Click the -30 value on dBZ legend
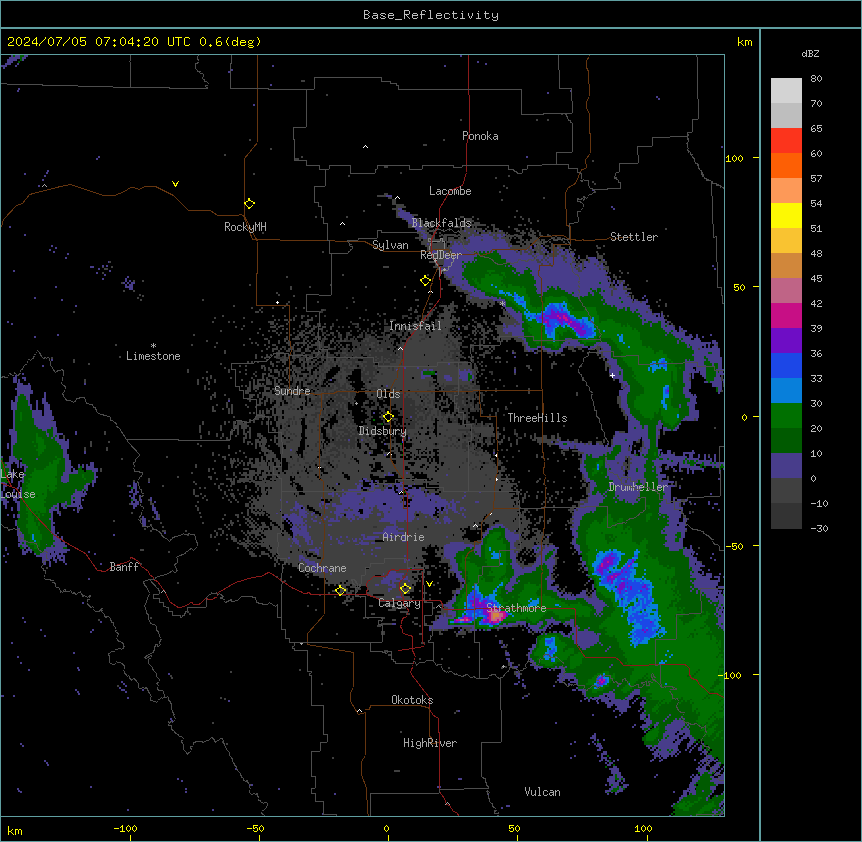Screen dimensions: 862x842 (819, 528)
